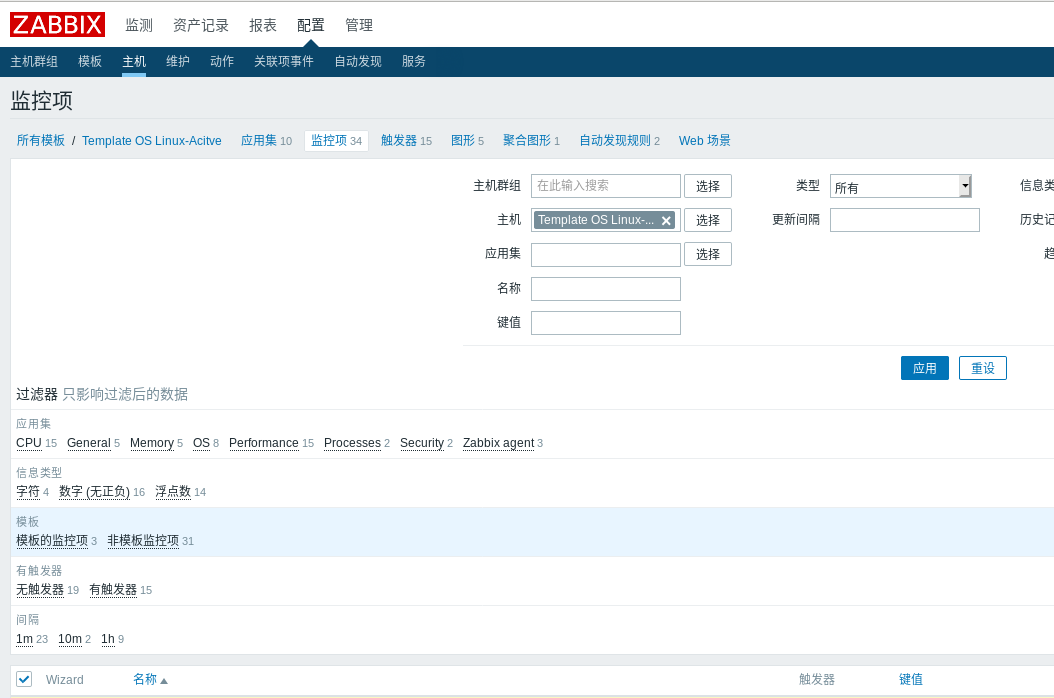1054x698 pixels.
Task: Filter by Zabbix agent application
Action: (x=499, y=442)
